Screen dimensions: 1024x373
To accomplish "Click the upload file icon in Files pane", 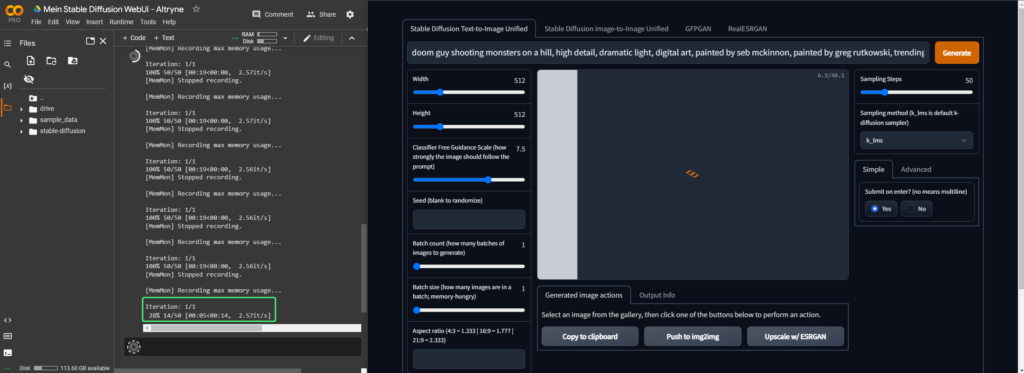I will tap(31, 61).
